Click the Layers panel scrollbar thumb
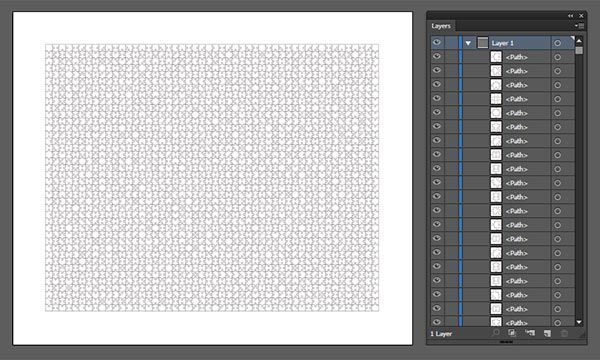Viewport: 600px width, 360px height. point(579,50)
